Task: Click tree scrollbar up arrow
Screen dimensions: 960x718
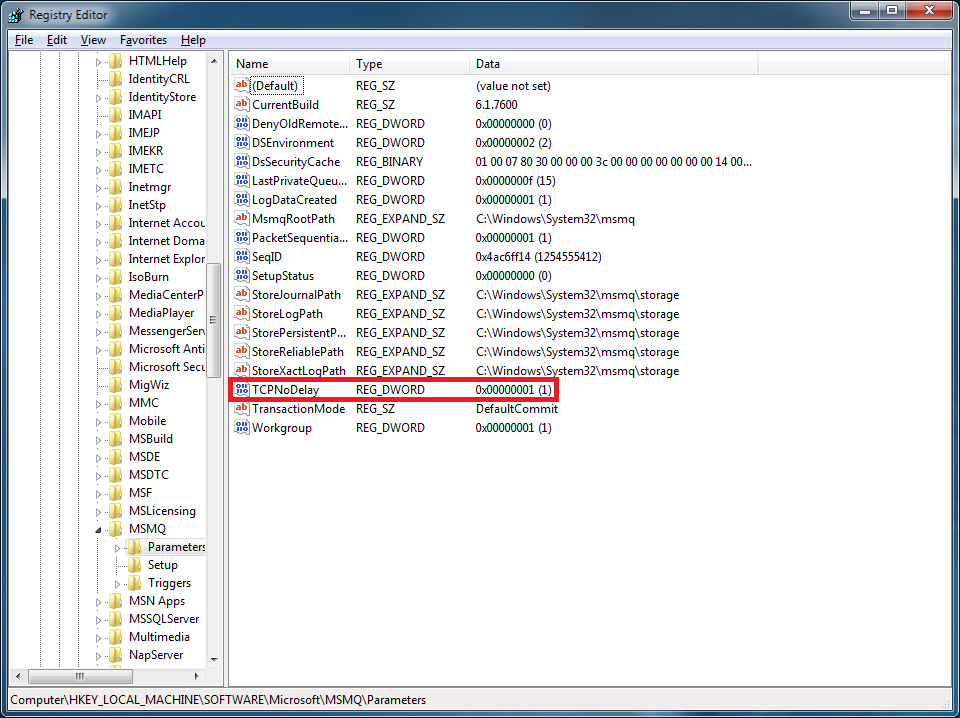Action: coord(214,61)
